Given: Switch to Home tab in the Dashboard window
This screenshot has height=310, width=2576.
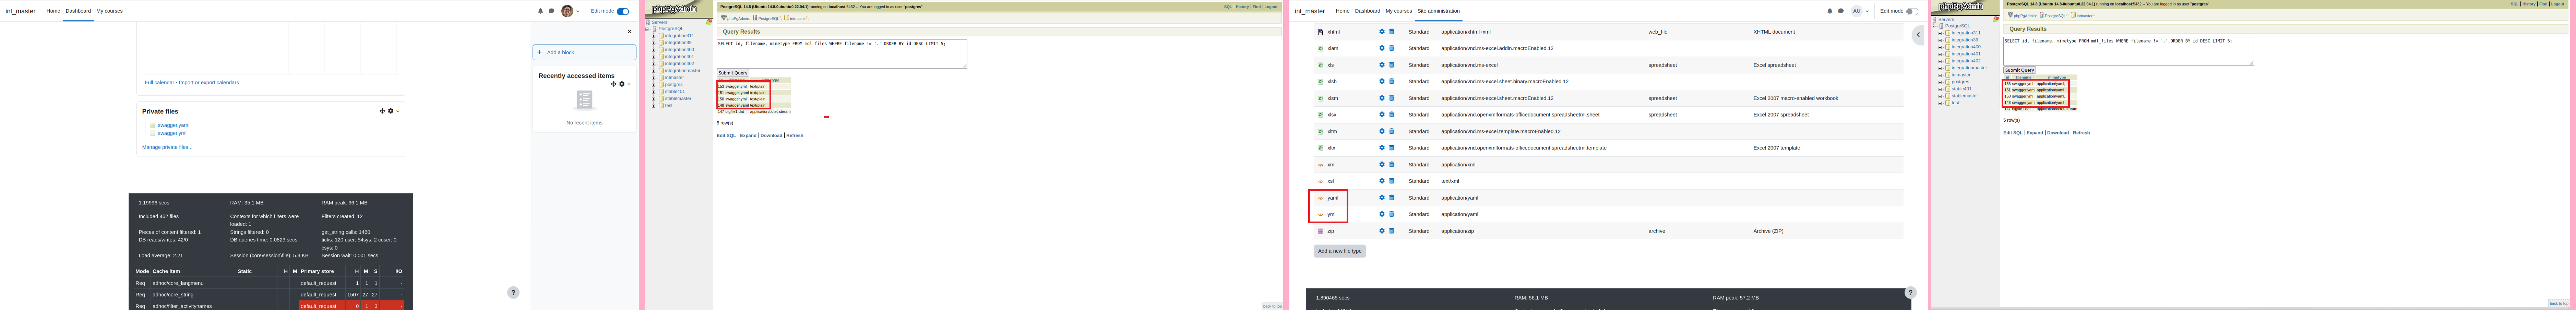Looking at the screenshot, I should (x=53, y=11).
